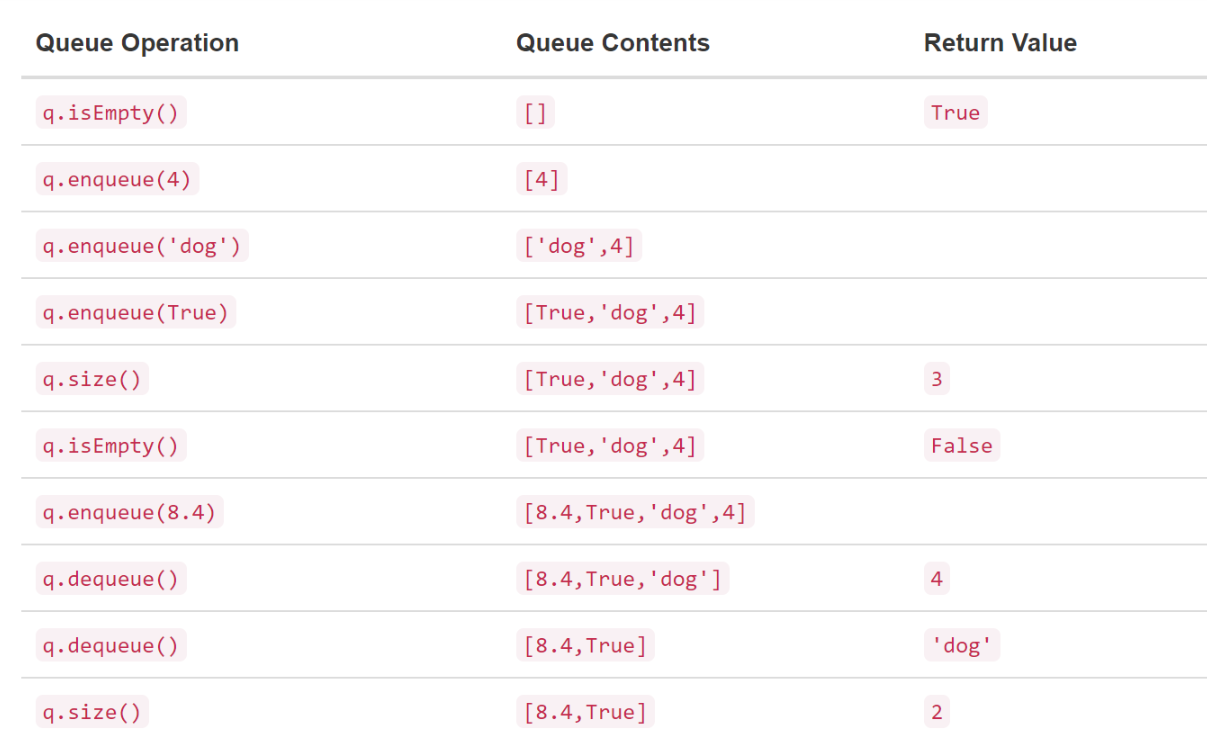
Task: Click the Queue Contents column header
Action: click(613, 43)
